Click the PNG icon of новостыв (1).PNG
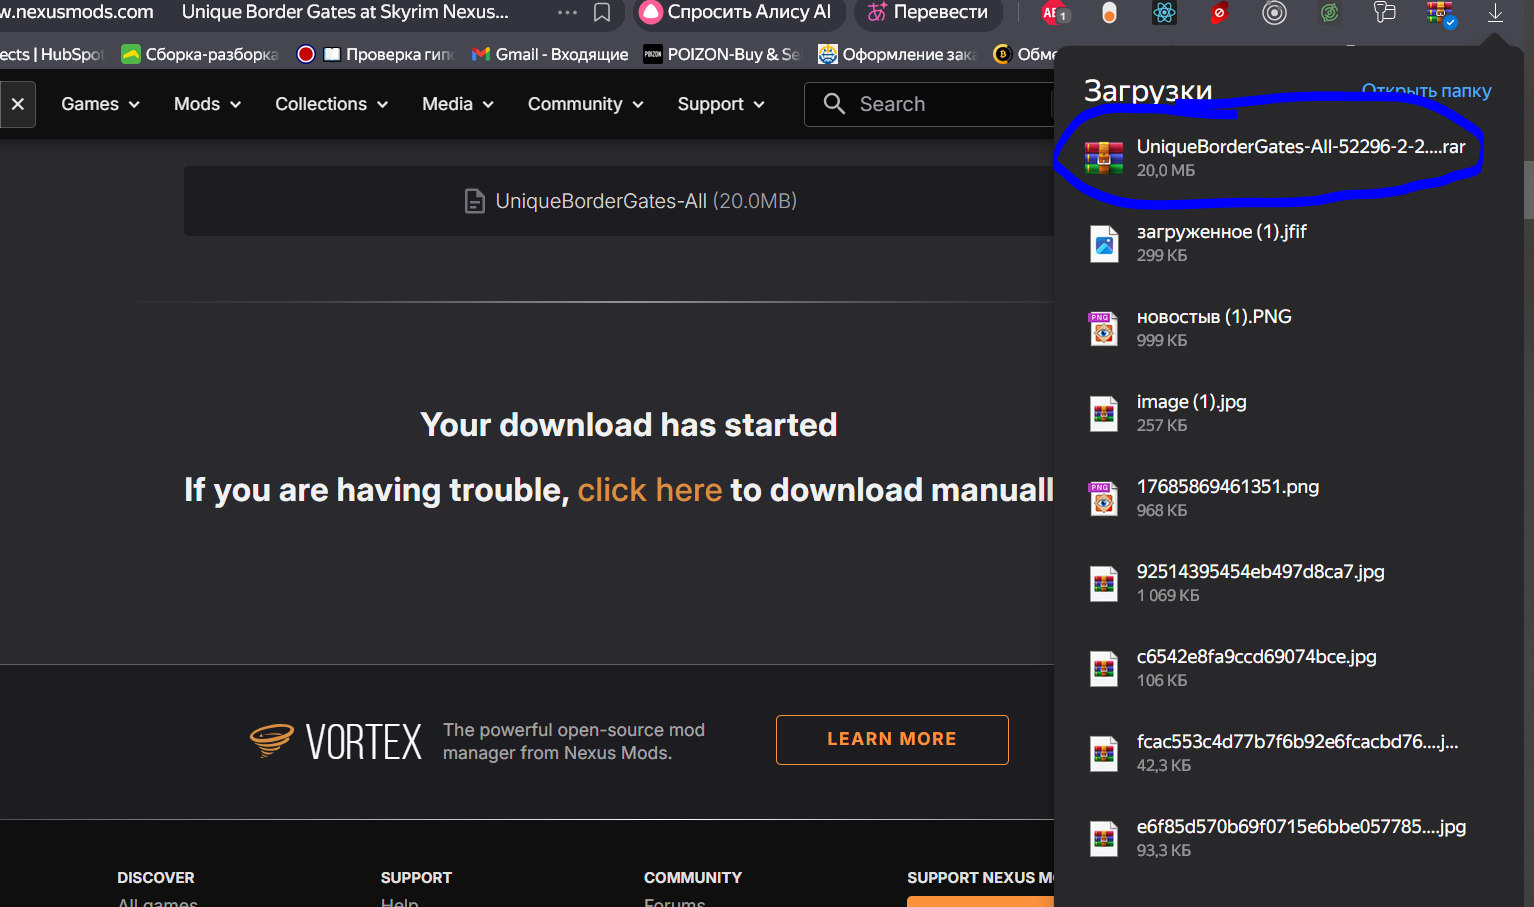 [x=1103, y=328]
